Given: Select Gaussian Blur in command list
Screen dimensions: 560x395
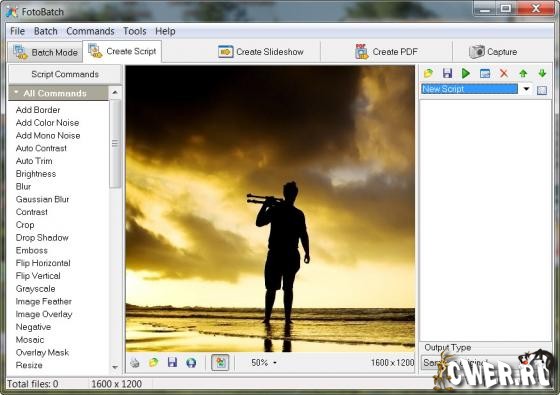Looking at the screenshot, I should (x=42, y=199).
